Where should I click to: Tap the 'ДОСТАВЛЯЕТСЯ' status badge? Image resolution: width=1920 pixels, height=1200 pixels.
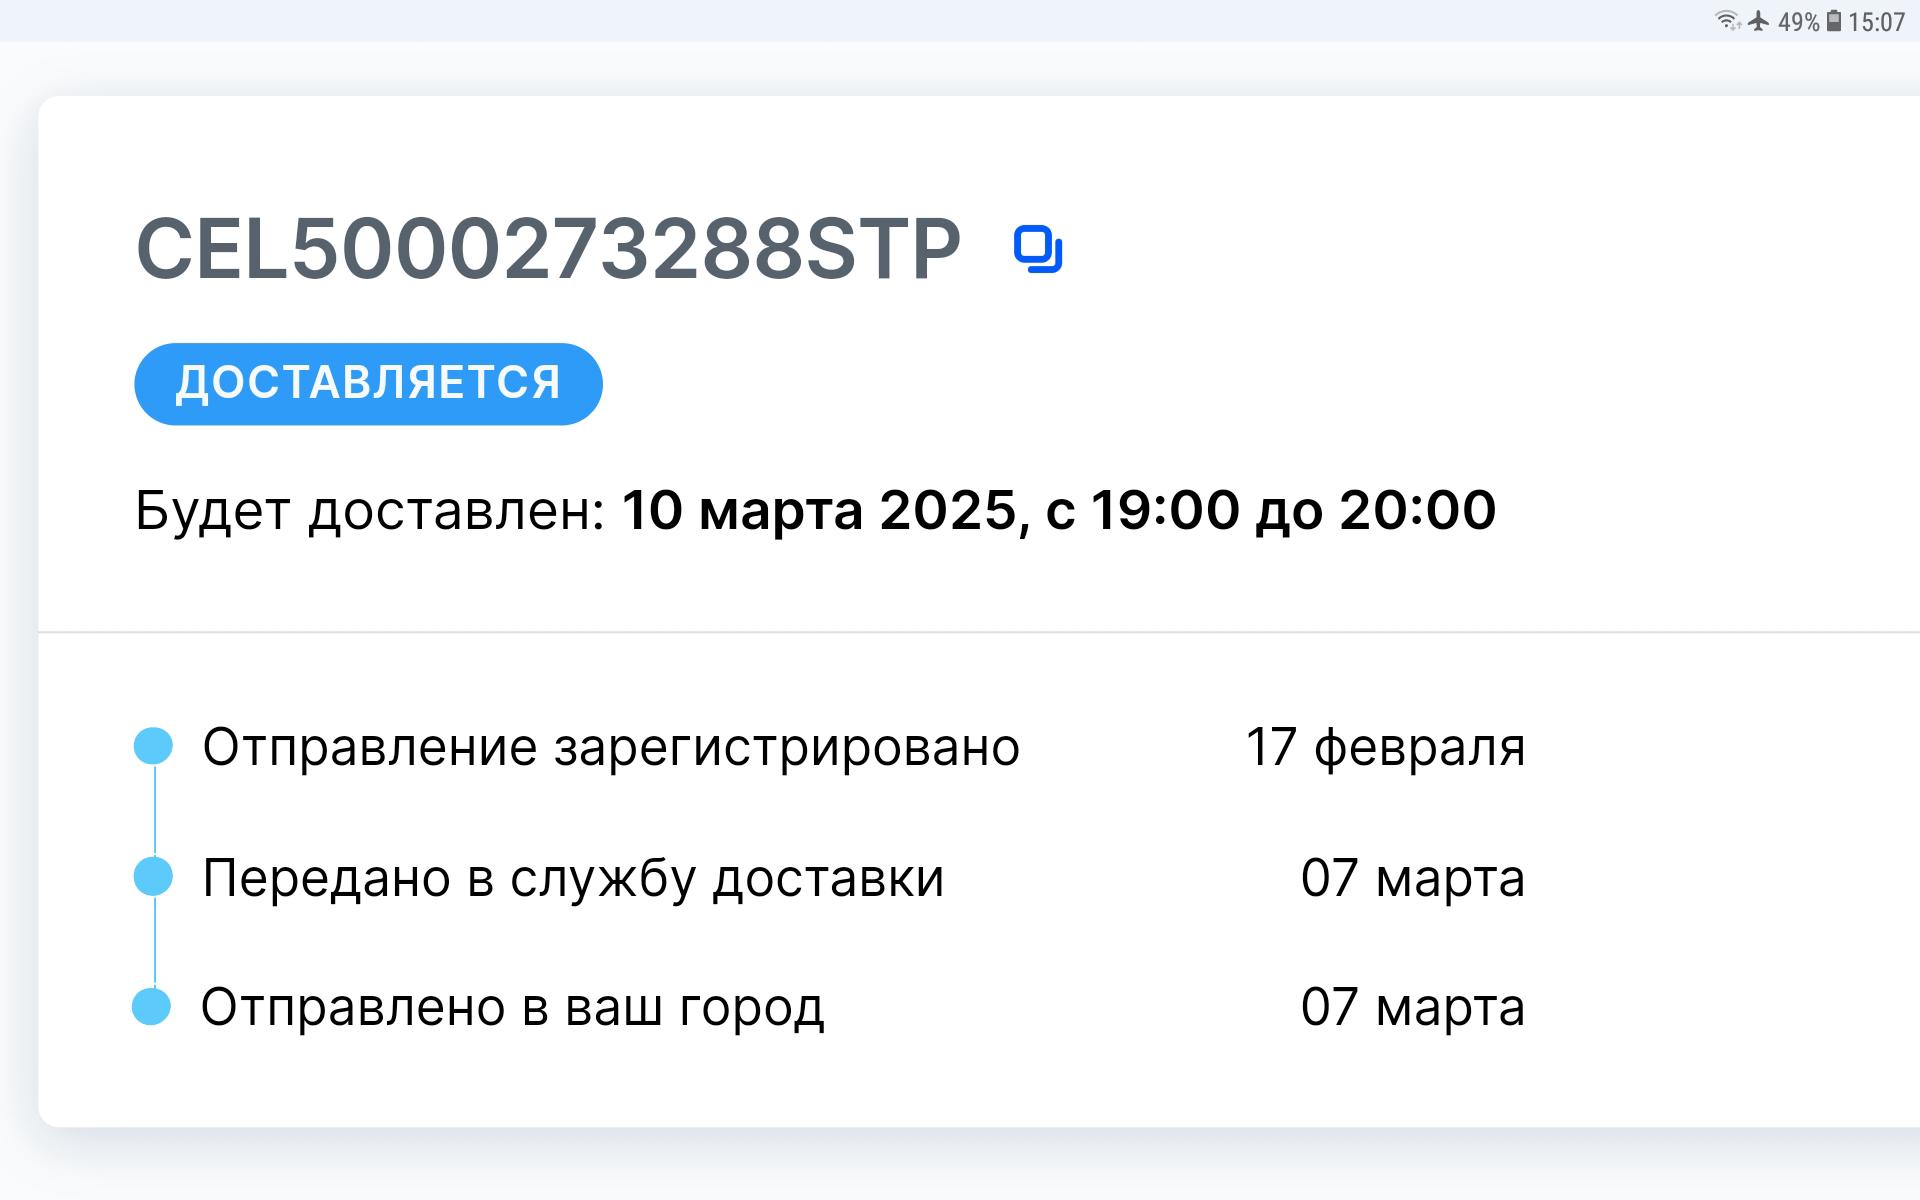(368, 384)
